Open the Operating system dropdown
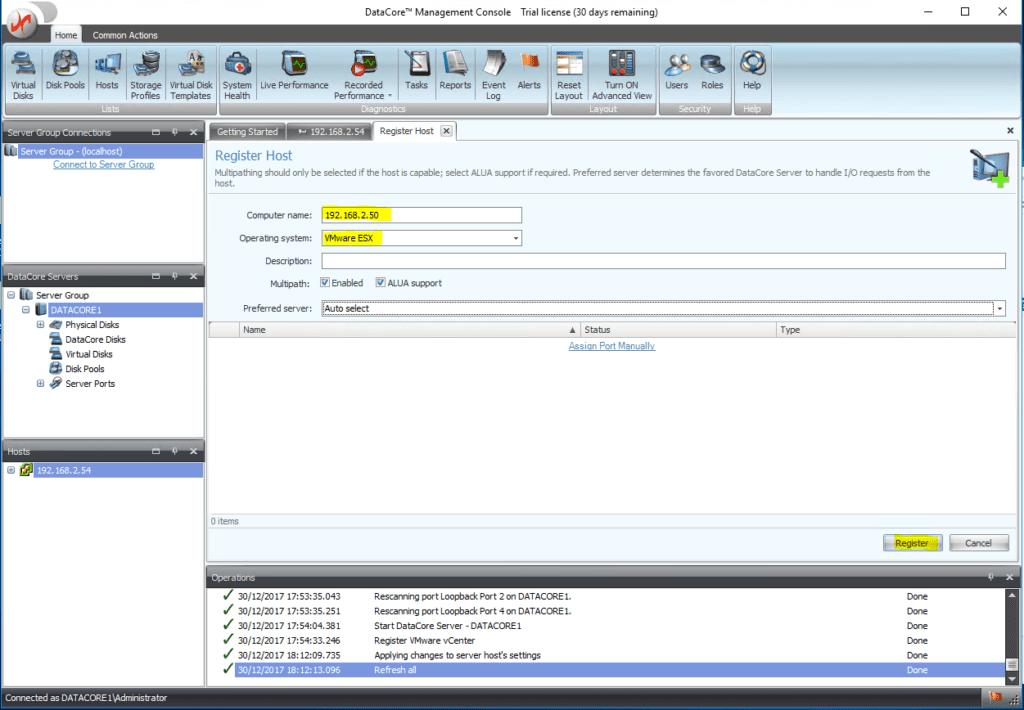Viewport: 1024px width, 710px height. pyautogui.click(x=517, y=238)
